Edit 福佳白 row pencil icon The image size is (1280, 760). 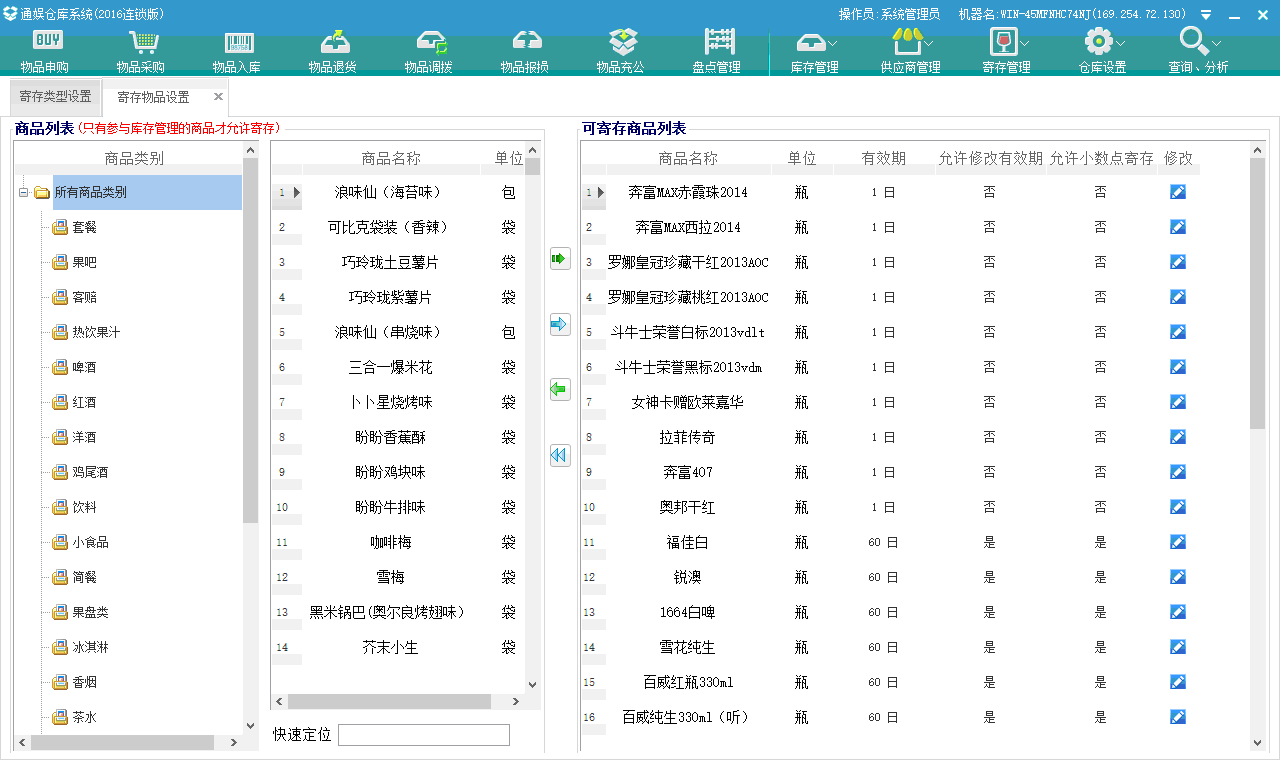(1178, 542)
